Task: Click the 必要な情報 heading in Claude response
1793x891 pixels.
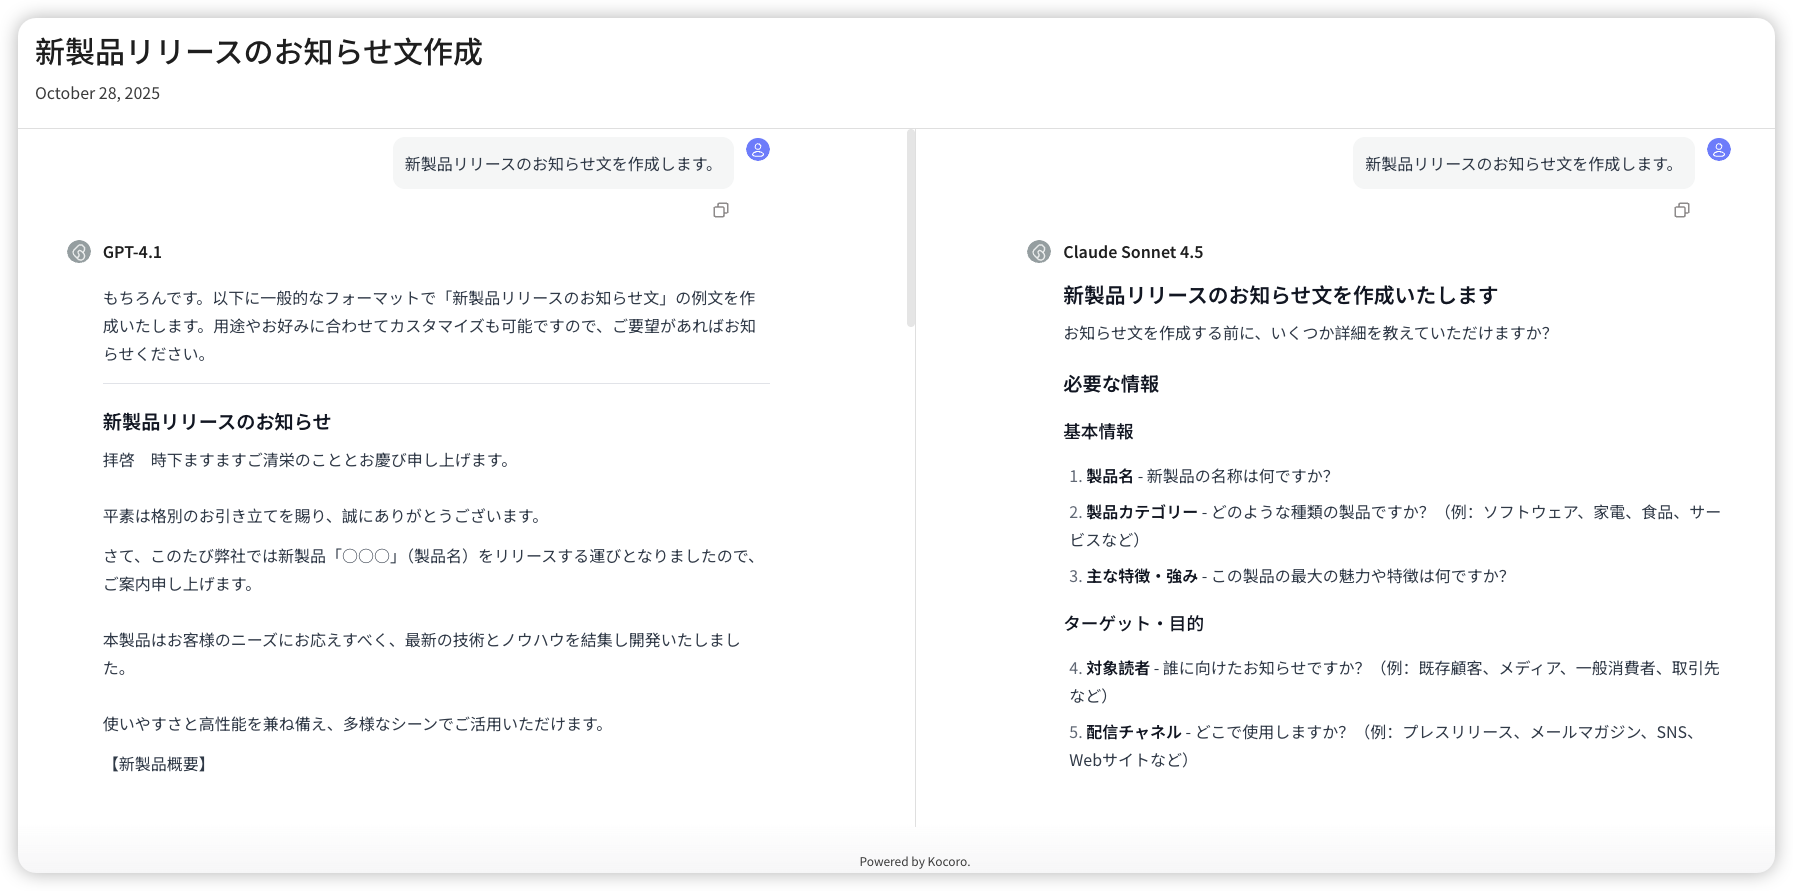Action: [1110, 384]
